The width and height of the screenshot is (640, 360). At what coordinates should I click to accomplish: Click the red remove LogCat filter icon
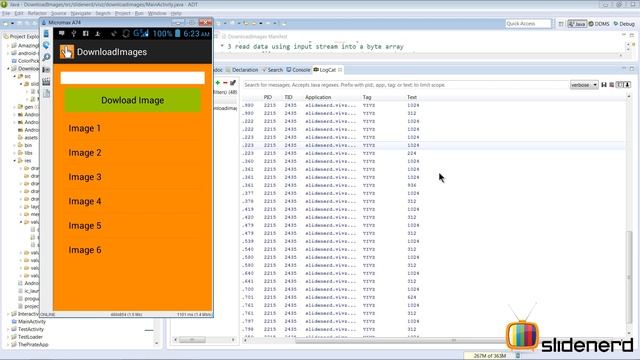225,83
